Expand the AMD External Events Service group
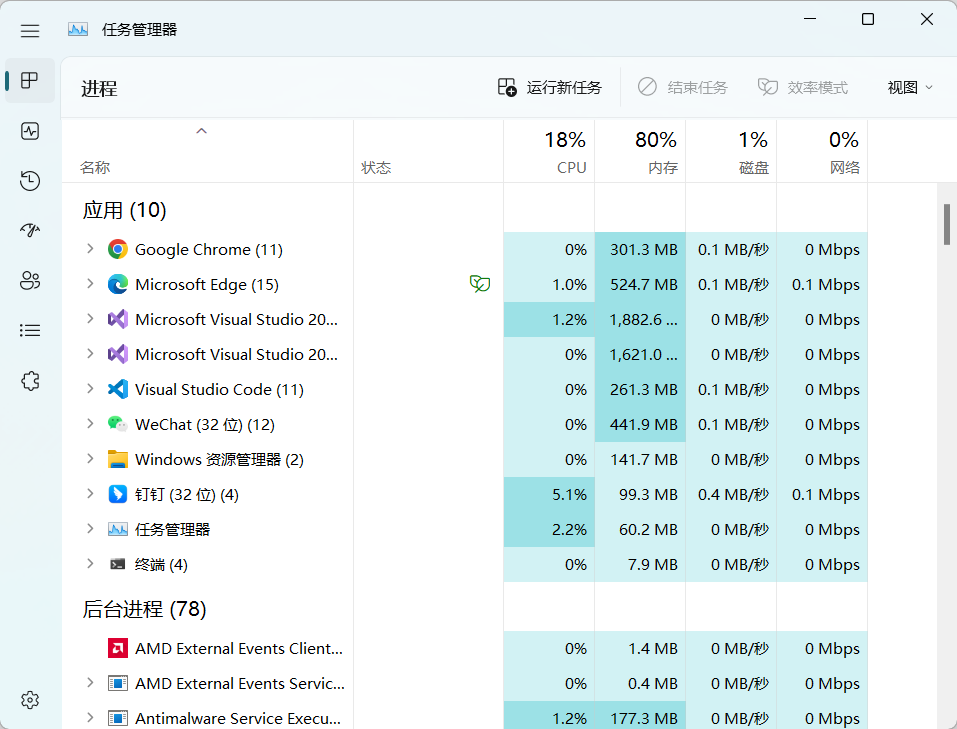 coord(90,683)
